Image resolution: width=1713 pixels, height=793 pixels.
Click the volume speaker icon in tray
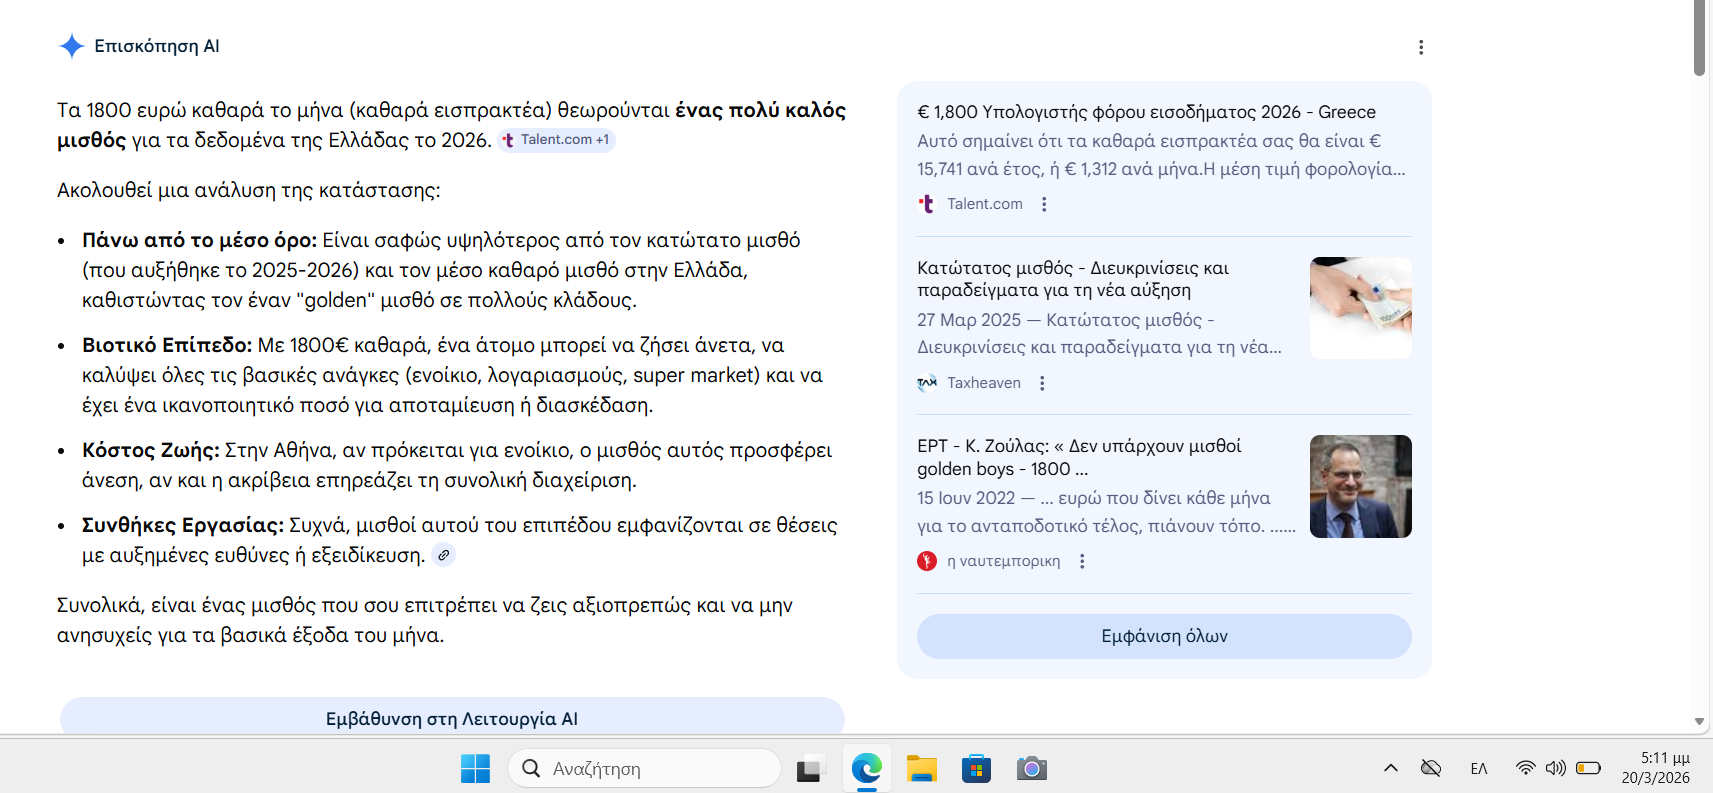pos(1555,768)
